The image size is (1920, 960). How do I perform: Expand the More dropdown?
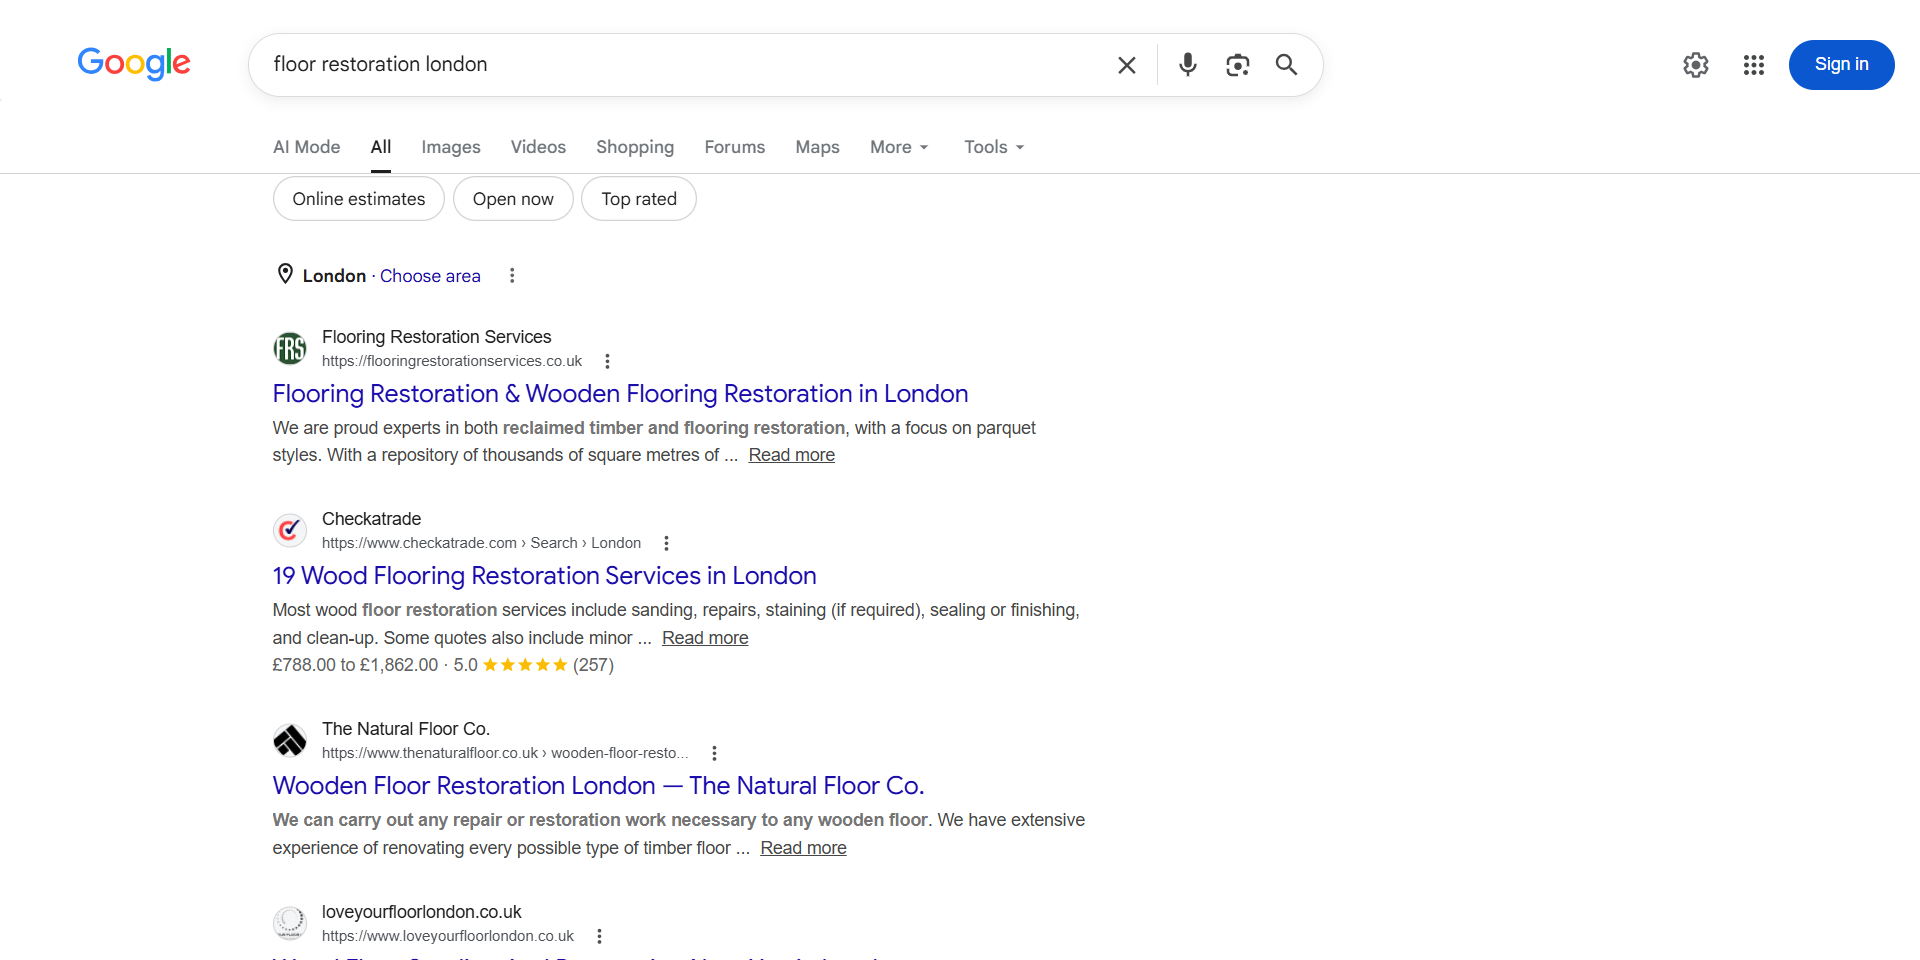coord(899,147)
